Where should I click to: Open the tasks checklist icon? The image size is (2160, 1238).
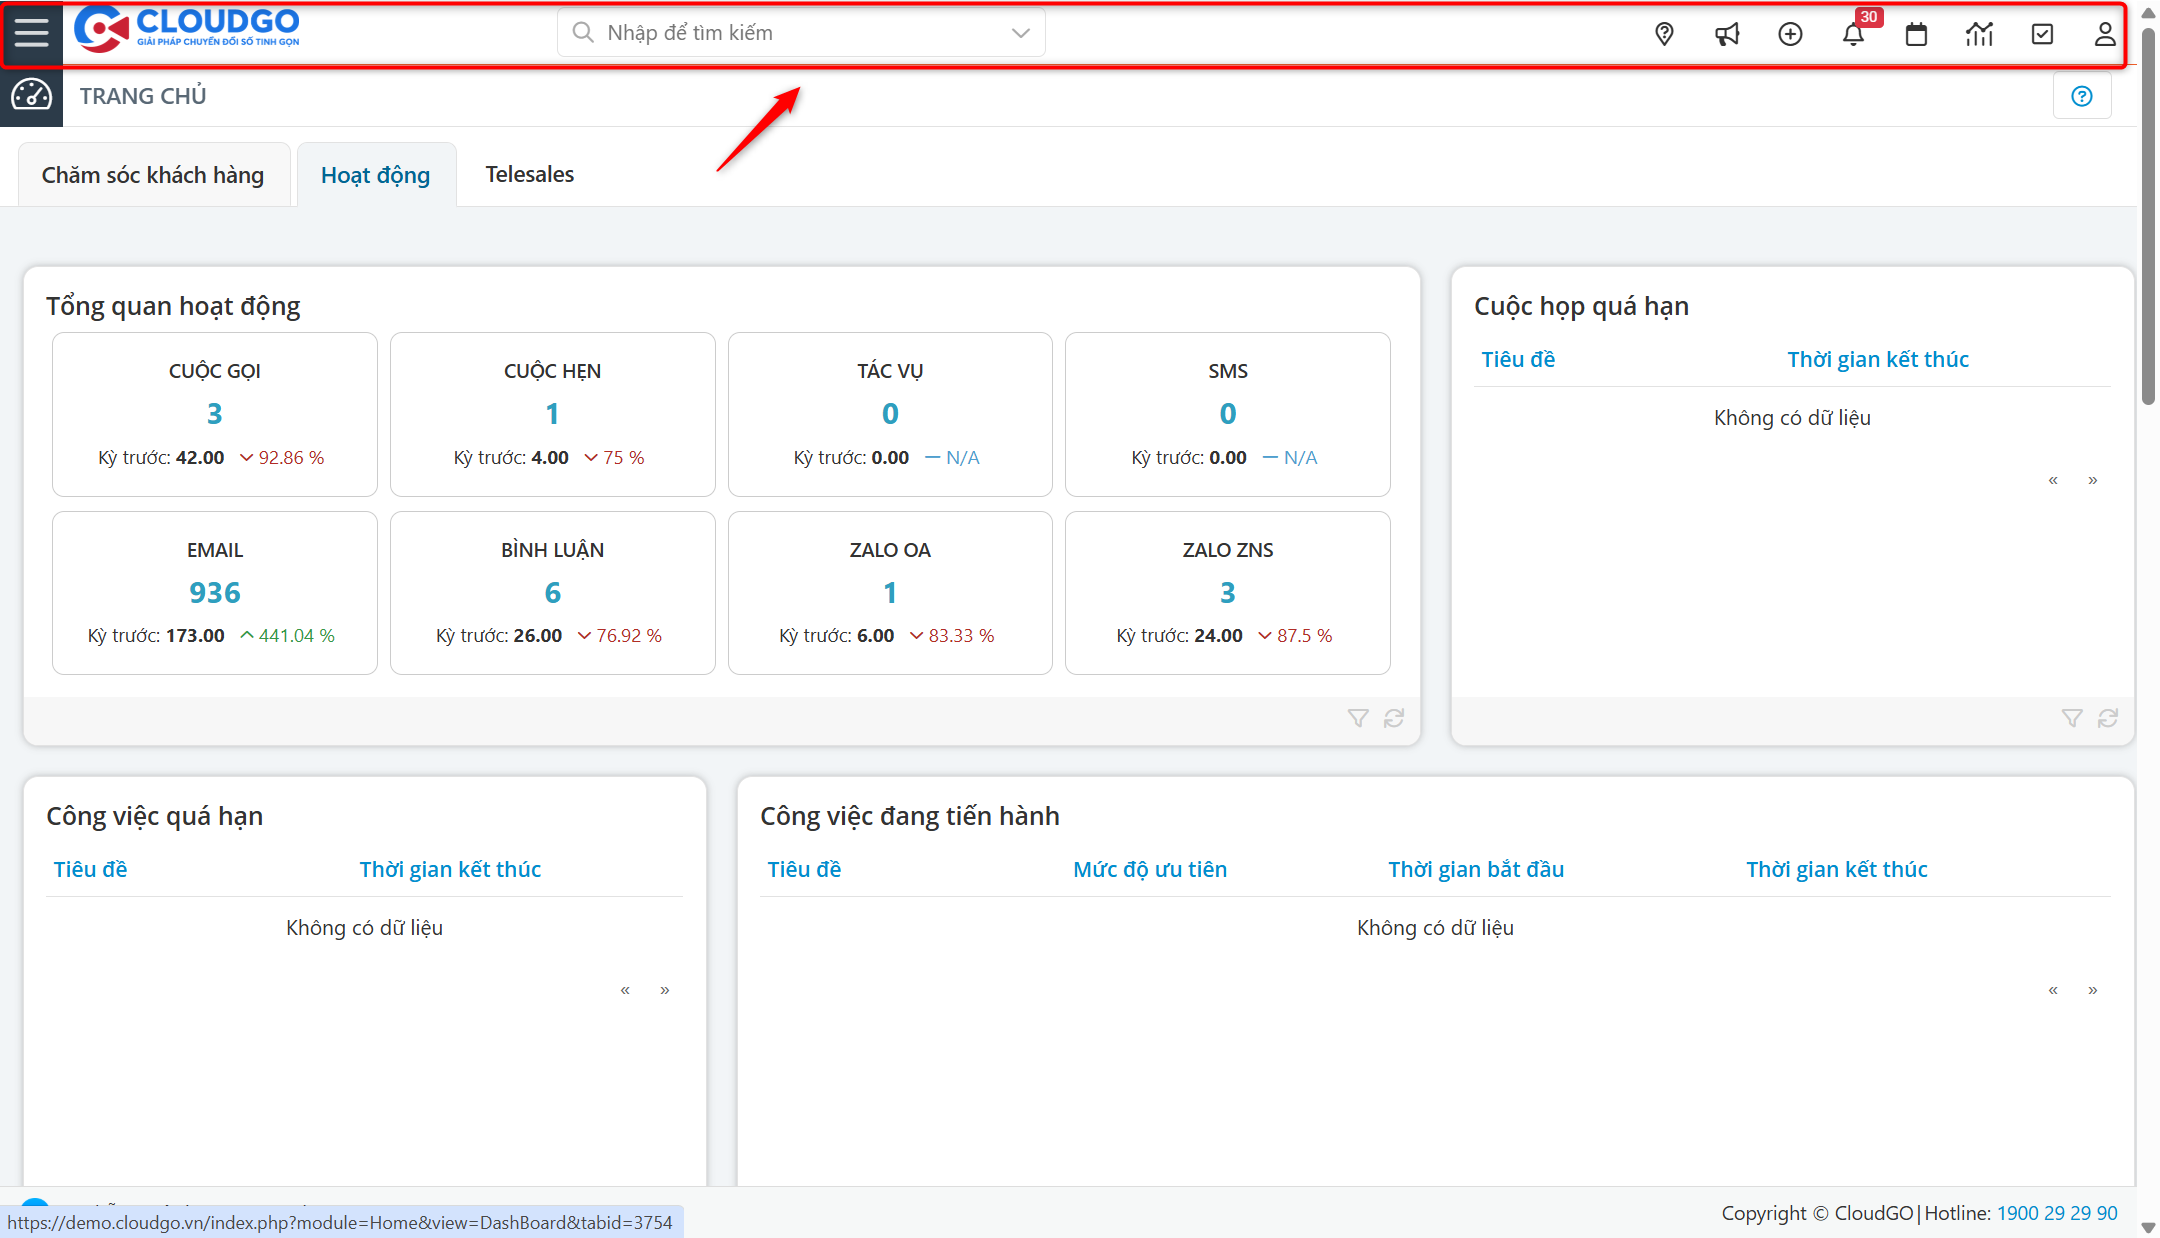tap(2042, 34)
